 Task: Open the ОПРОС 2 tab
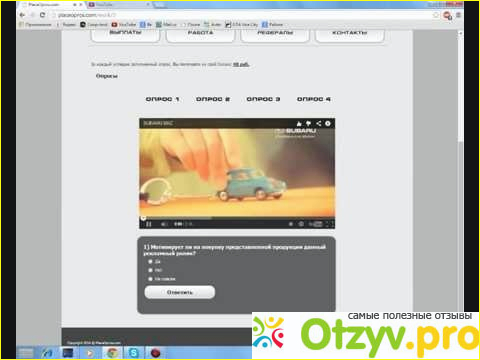(213, 99)
